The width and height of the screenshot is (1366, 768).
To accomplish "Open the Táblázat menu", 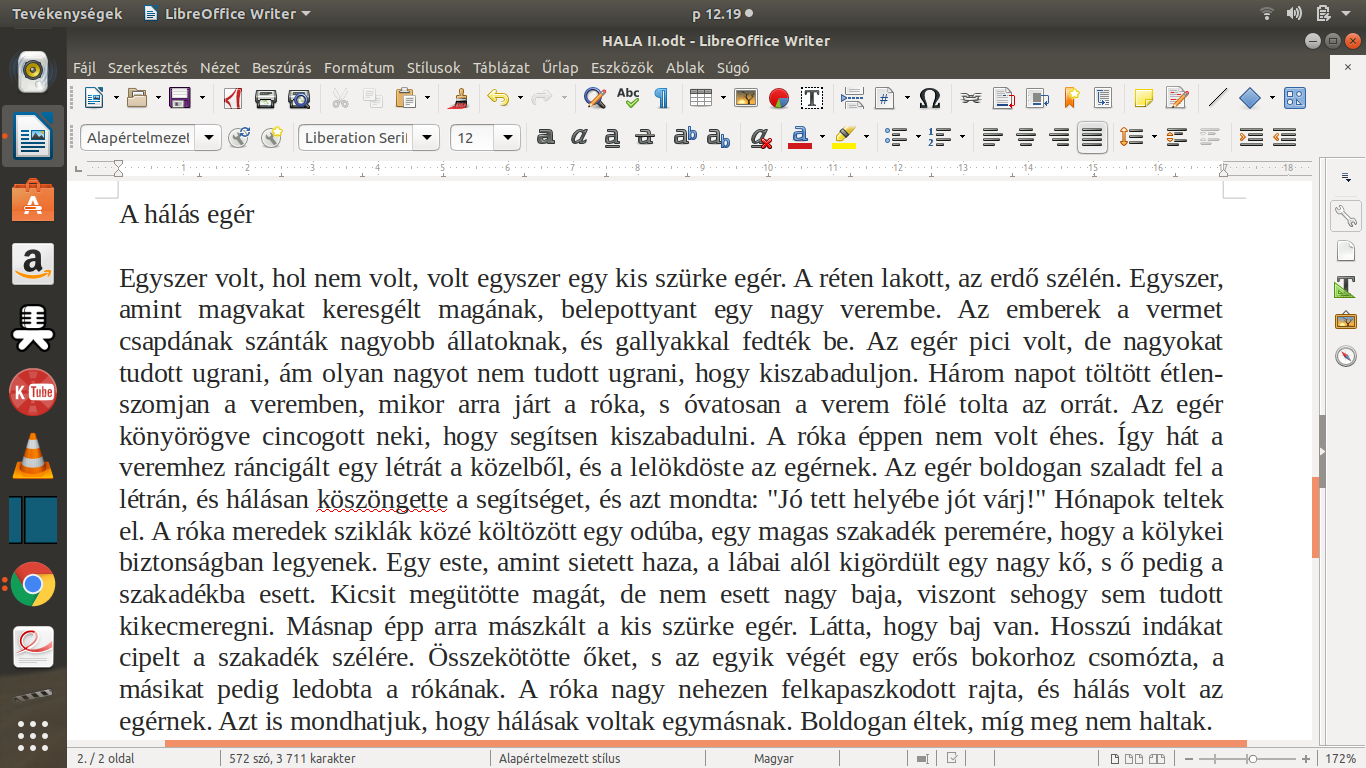I will click(x=501, y=68).
